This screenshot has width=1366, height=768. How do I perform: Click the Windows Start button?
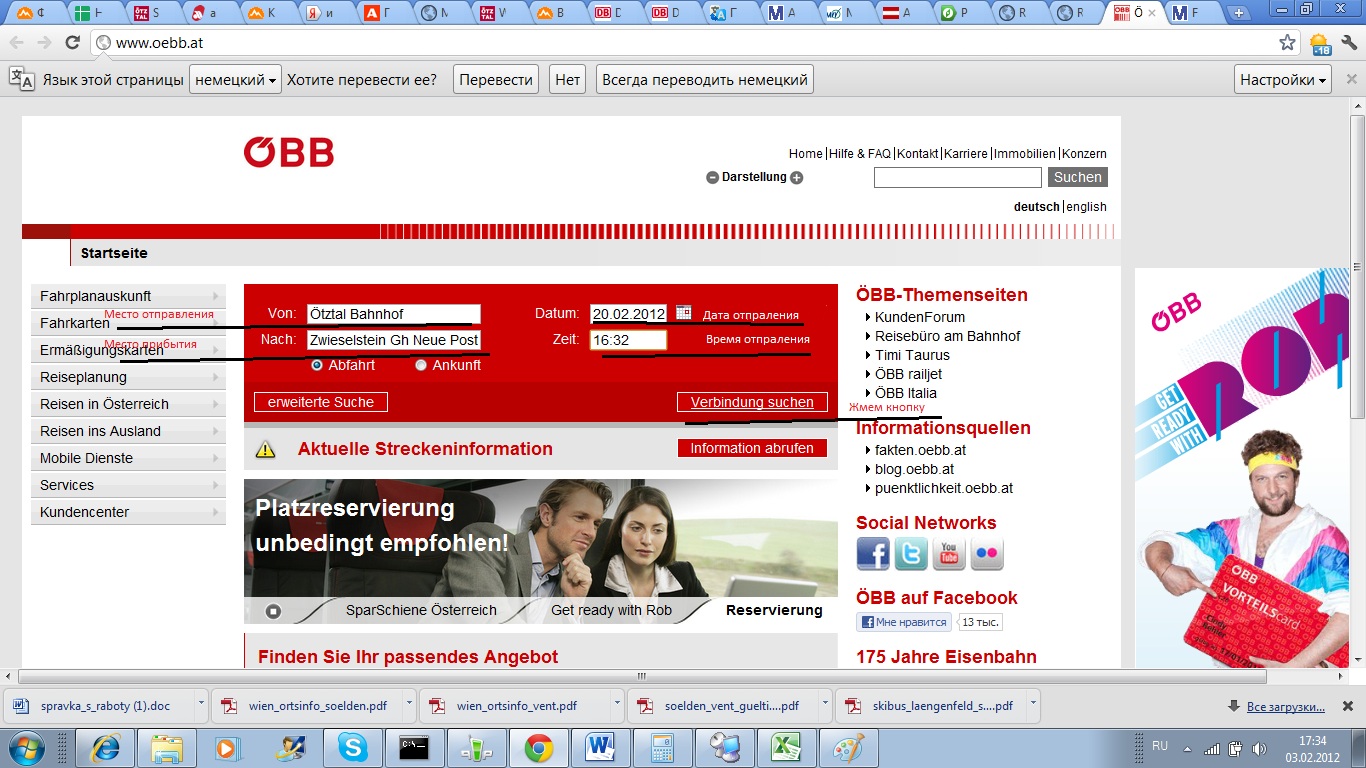click(27, 747)
